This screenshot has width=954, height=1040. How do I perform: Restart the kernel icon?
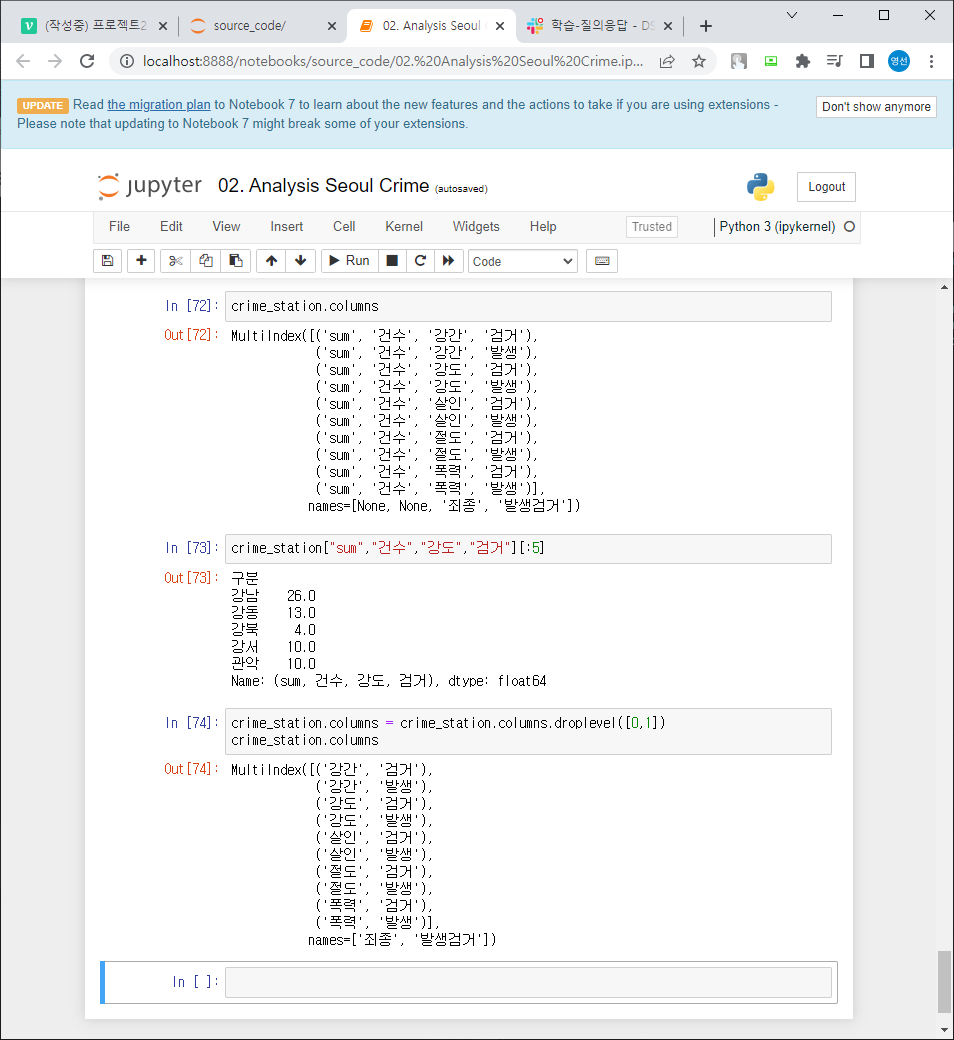[420, 261]
